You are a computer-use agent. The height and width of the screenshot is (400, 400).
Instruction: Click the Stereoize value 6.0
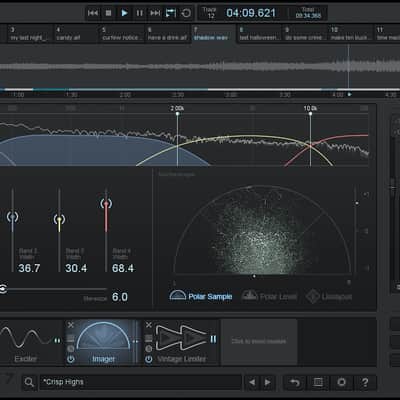[x=120, y=297]
